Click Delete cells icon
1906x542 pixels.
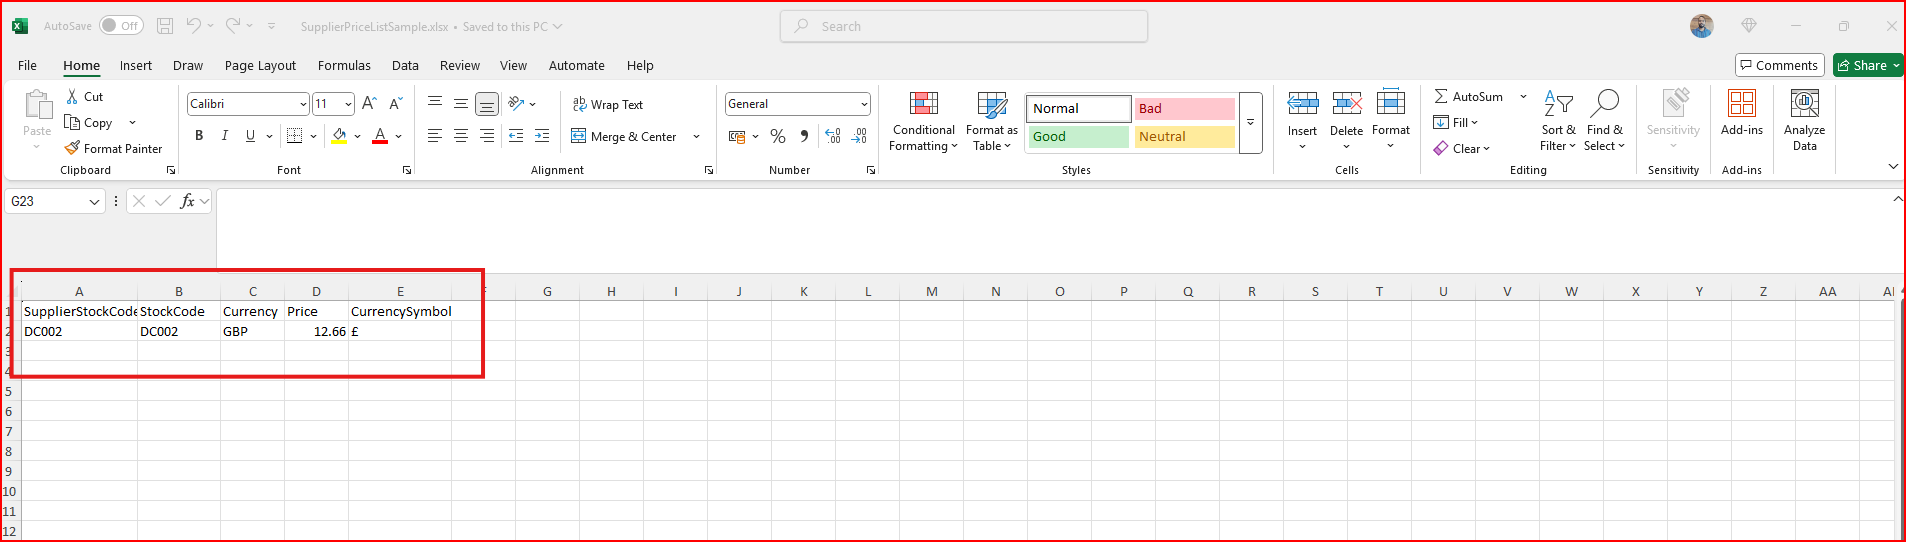click(x=1346, y=103)
